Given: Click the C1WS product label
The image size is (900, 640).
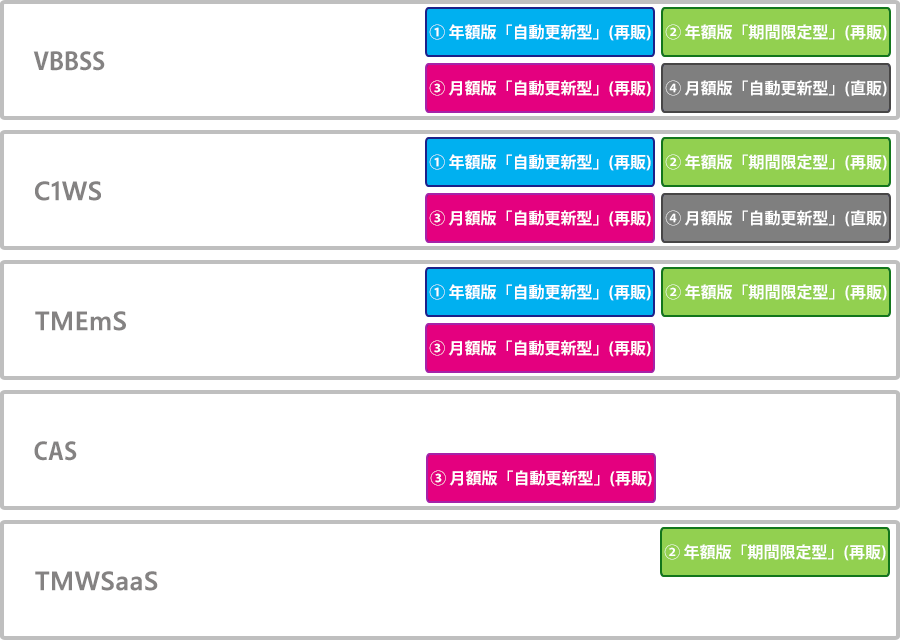Looking at the screenshot, I should (68, 192).
